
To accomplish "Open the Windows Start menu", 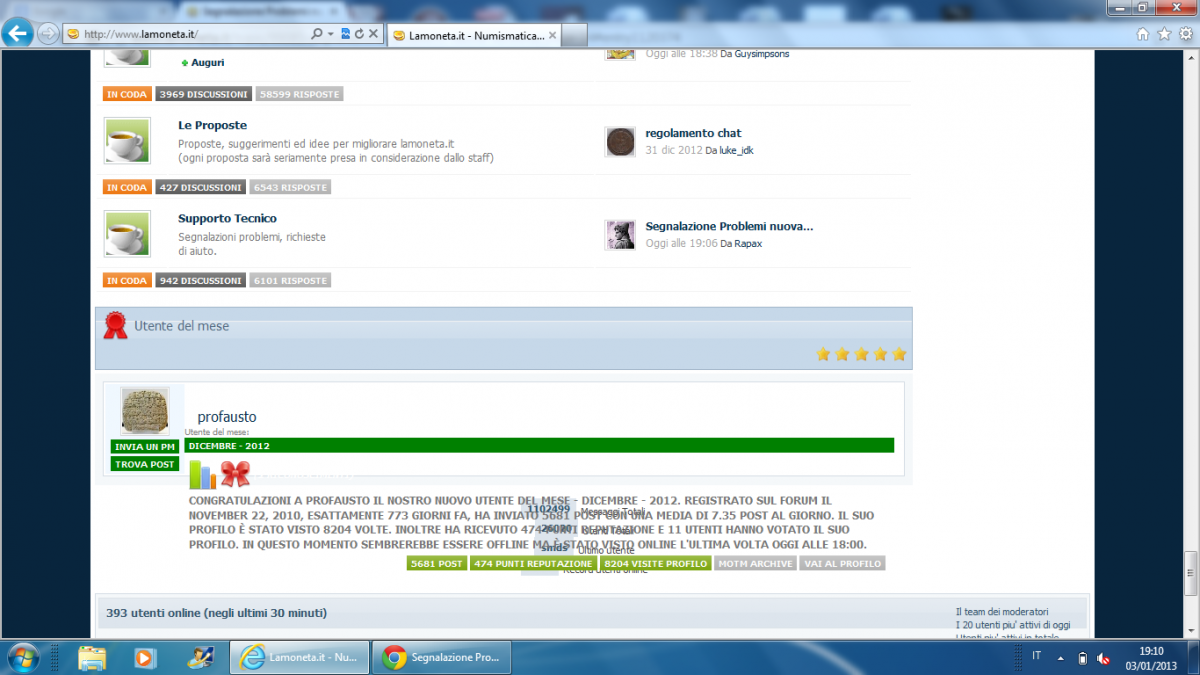I will click(22, 657).
